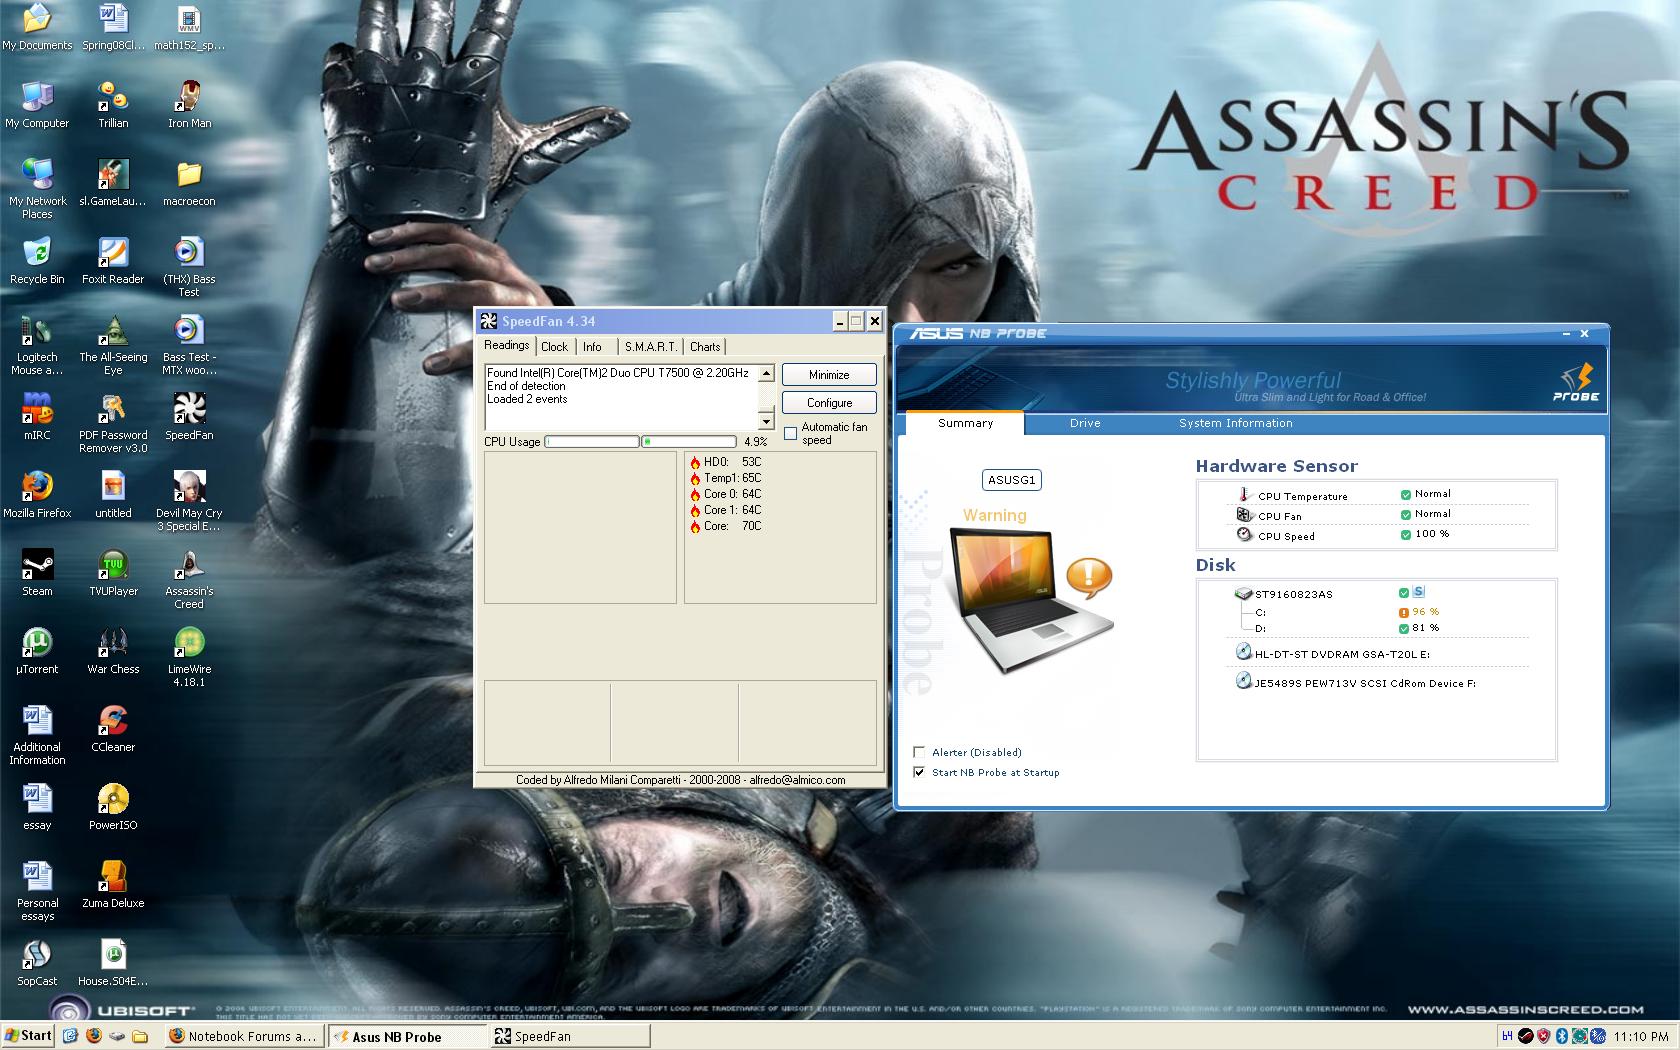Launch CCleaner from desktop
This screenshot has width=1680, height=1050.
tap(113, 729)
